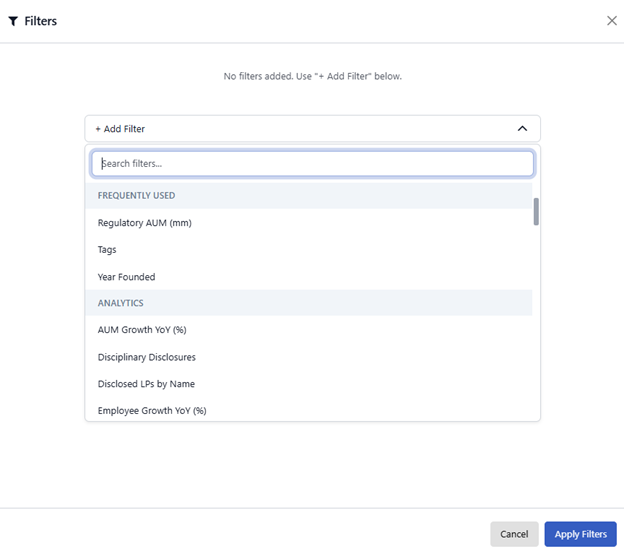
Task: Collapse the filter list using chevron arrow
Action: pos(522,129)
